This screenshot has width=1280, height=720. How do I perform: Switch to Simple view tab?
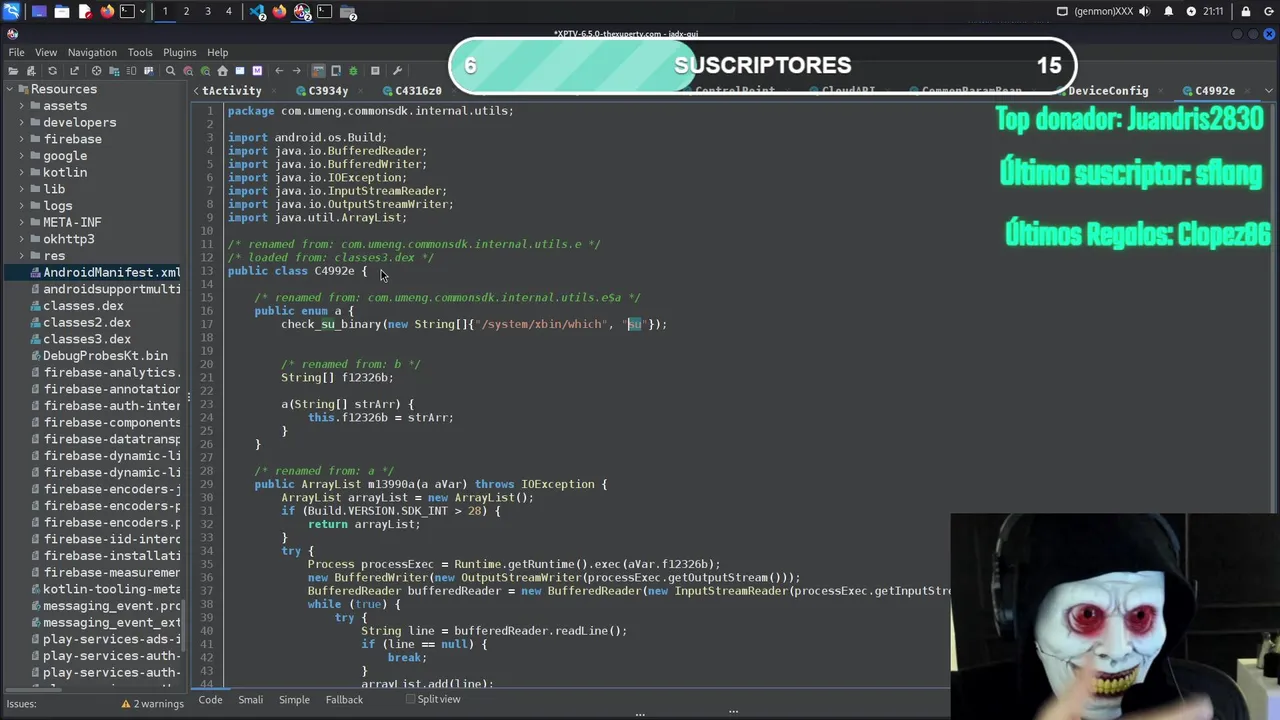click(x=294, y=700)
